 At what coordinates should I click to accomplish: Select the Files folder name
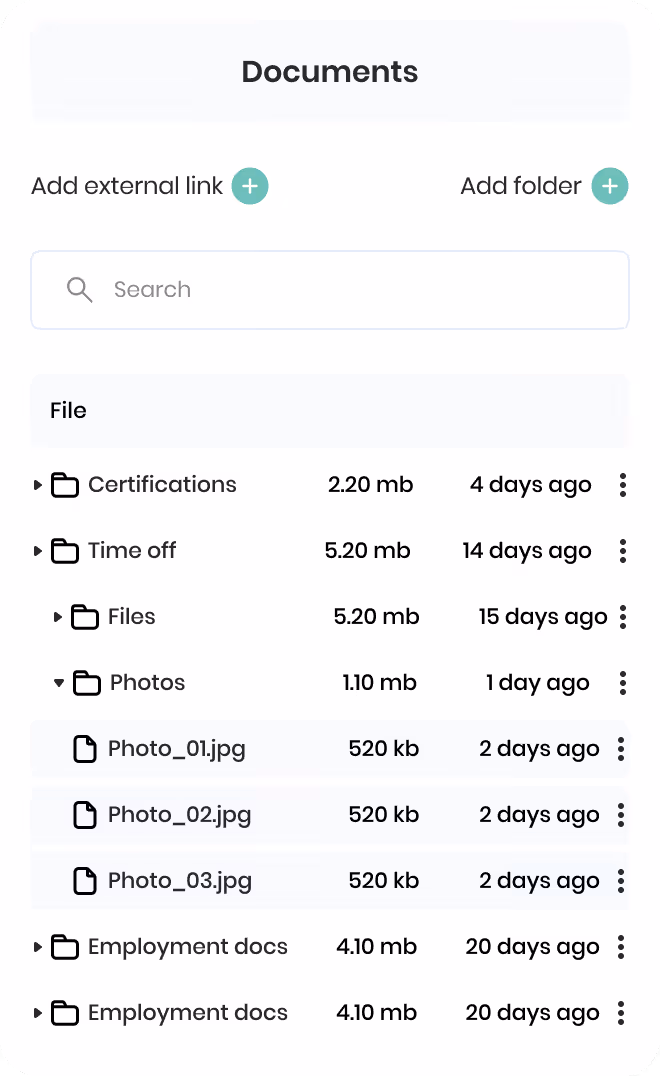[132, 616]
